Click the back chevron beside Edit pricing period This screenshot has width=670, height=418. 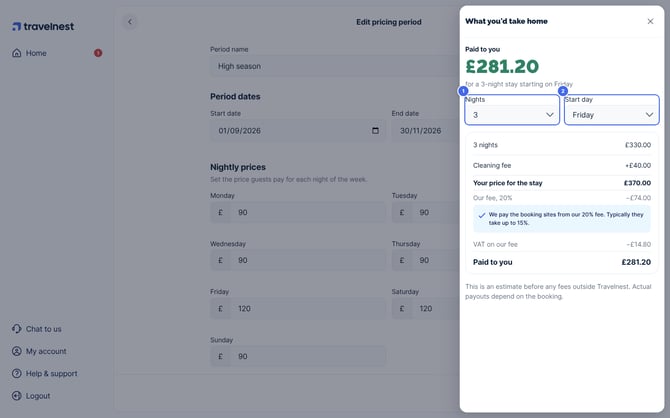[x=130, y=21]
